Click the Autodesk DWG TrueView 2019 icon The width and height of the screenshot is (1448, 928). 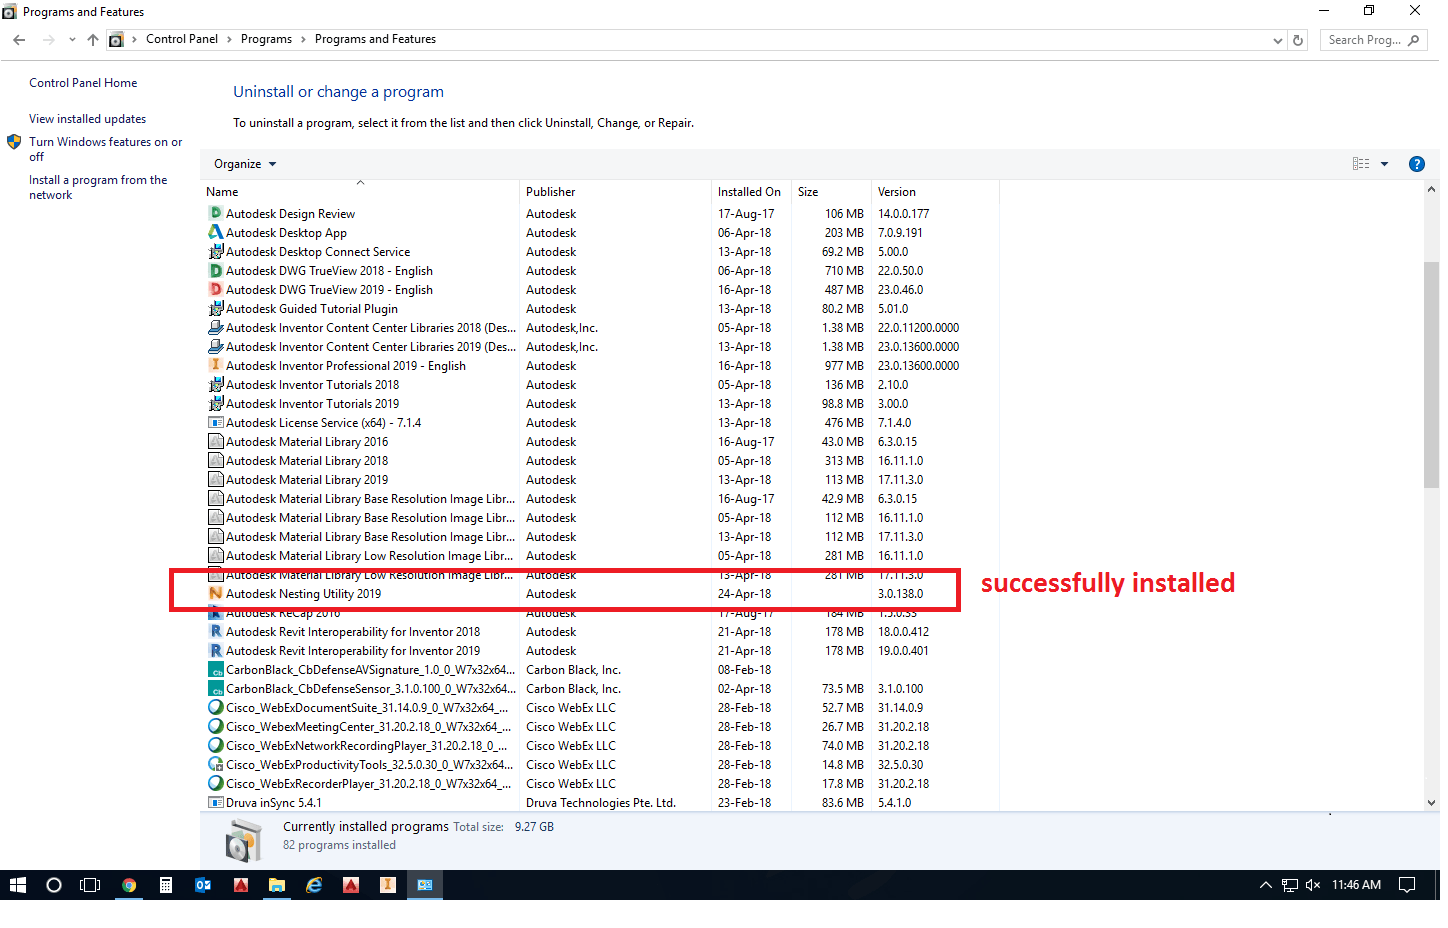tap(215, 289)
